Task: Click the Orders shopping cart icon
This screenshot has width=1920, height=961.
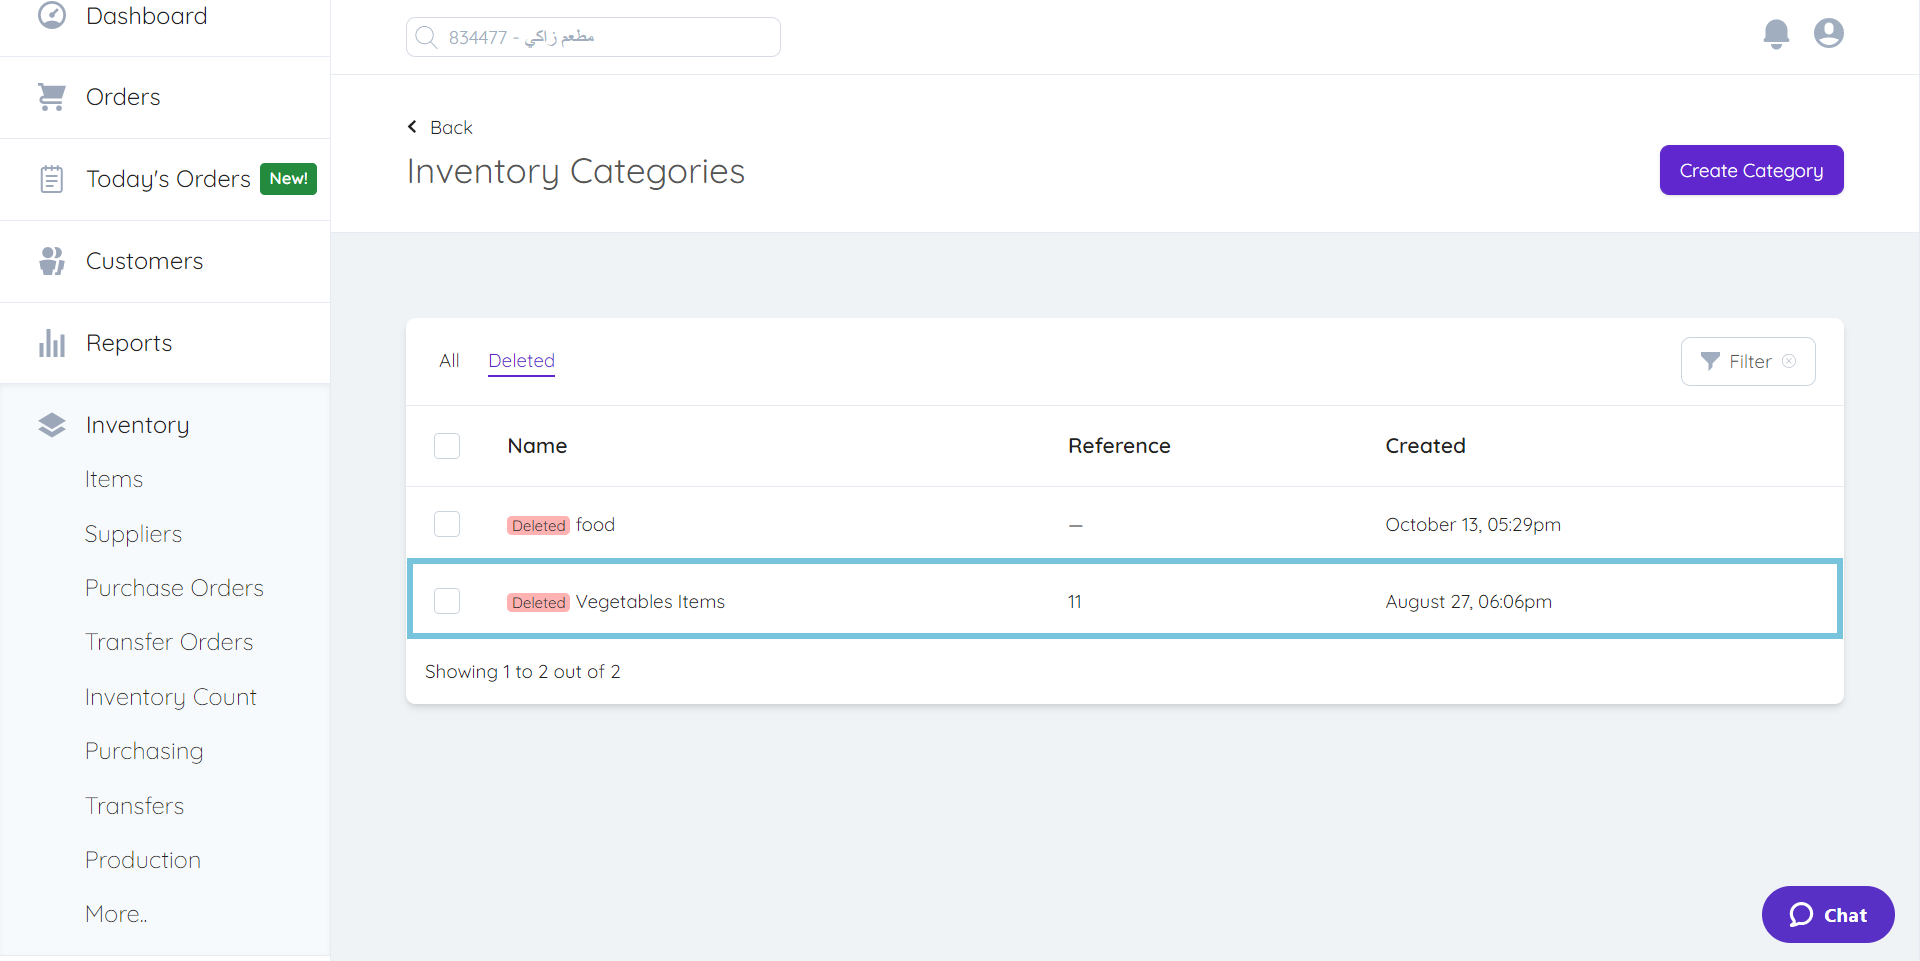Action: tap(51, 97)
